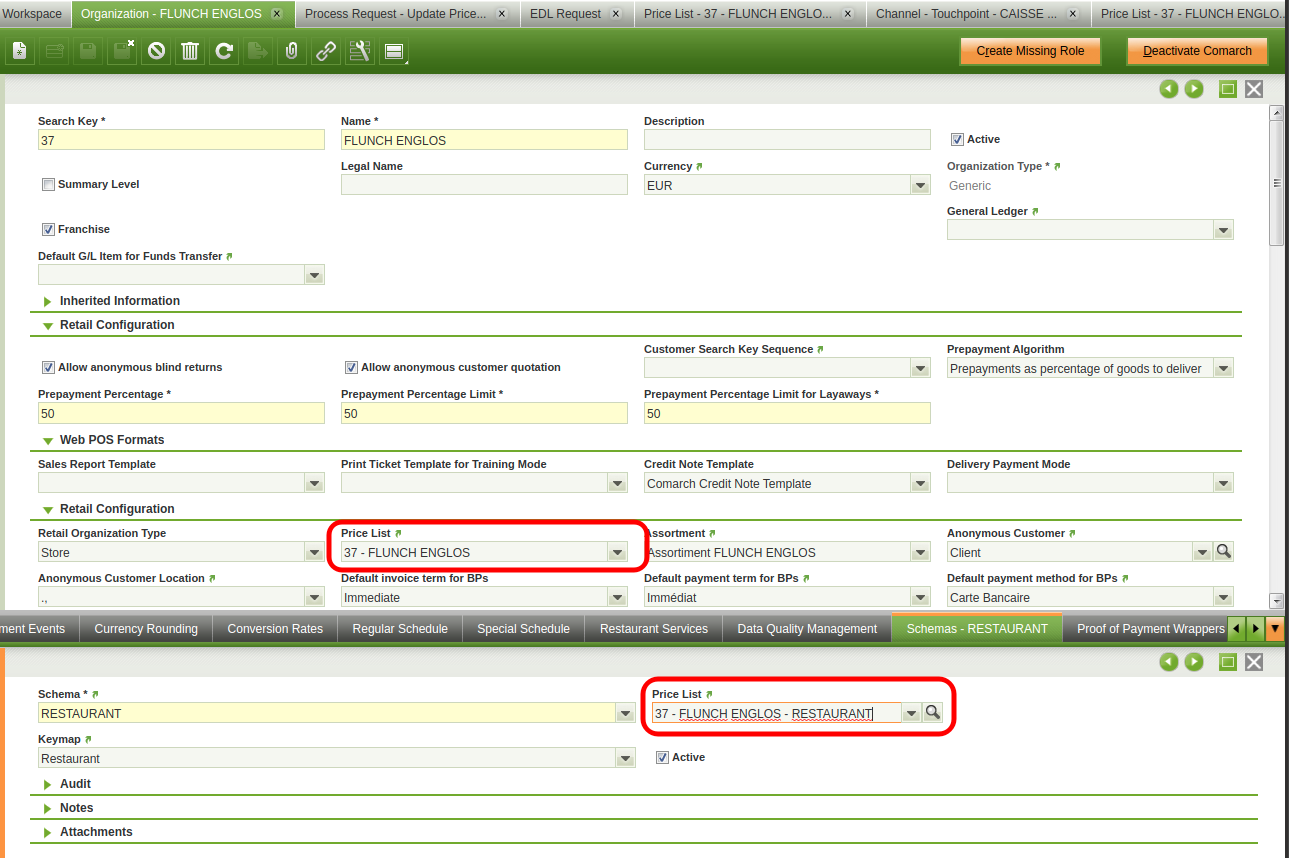The width and height of the screenshot is (1289, 858).
Task: Click the trash delete record icon
Action: click(189, 51)
